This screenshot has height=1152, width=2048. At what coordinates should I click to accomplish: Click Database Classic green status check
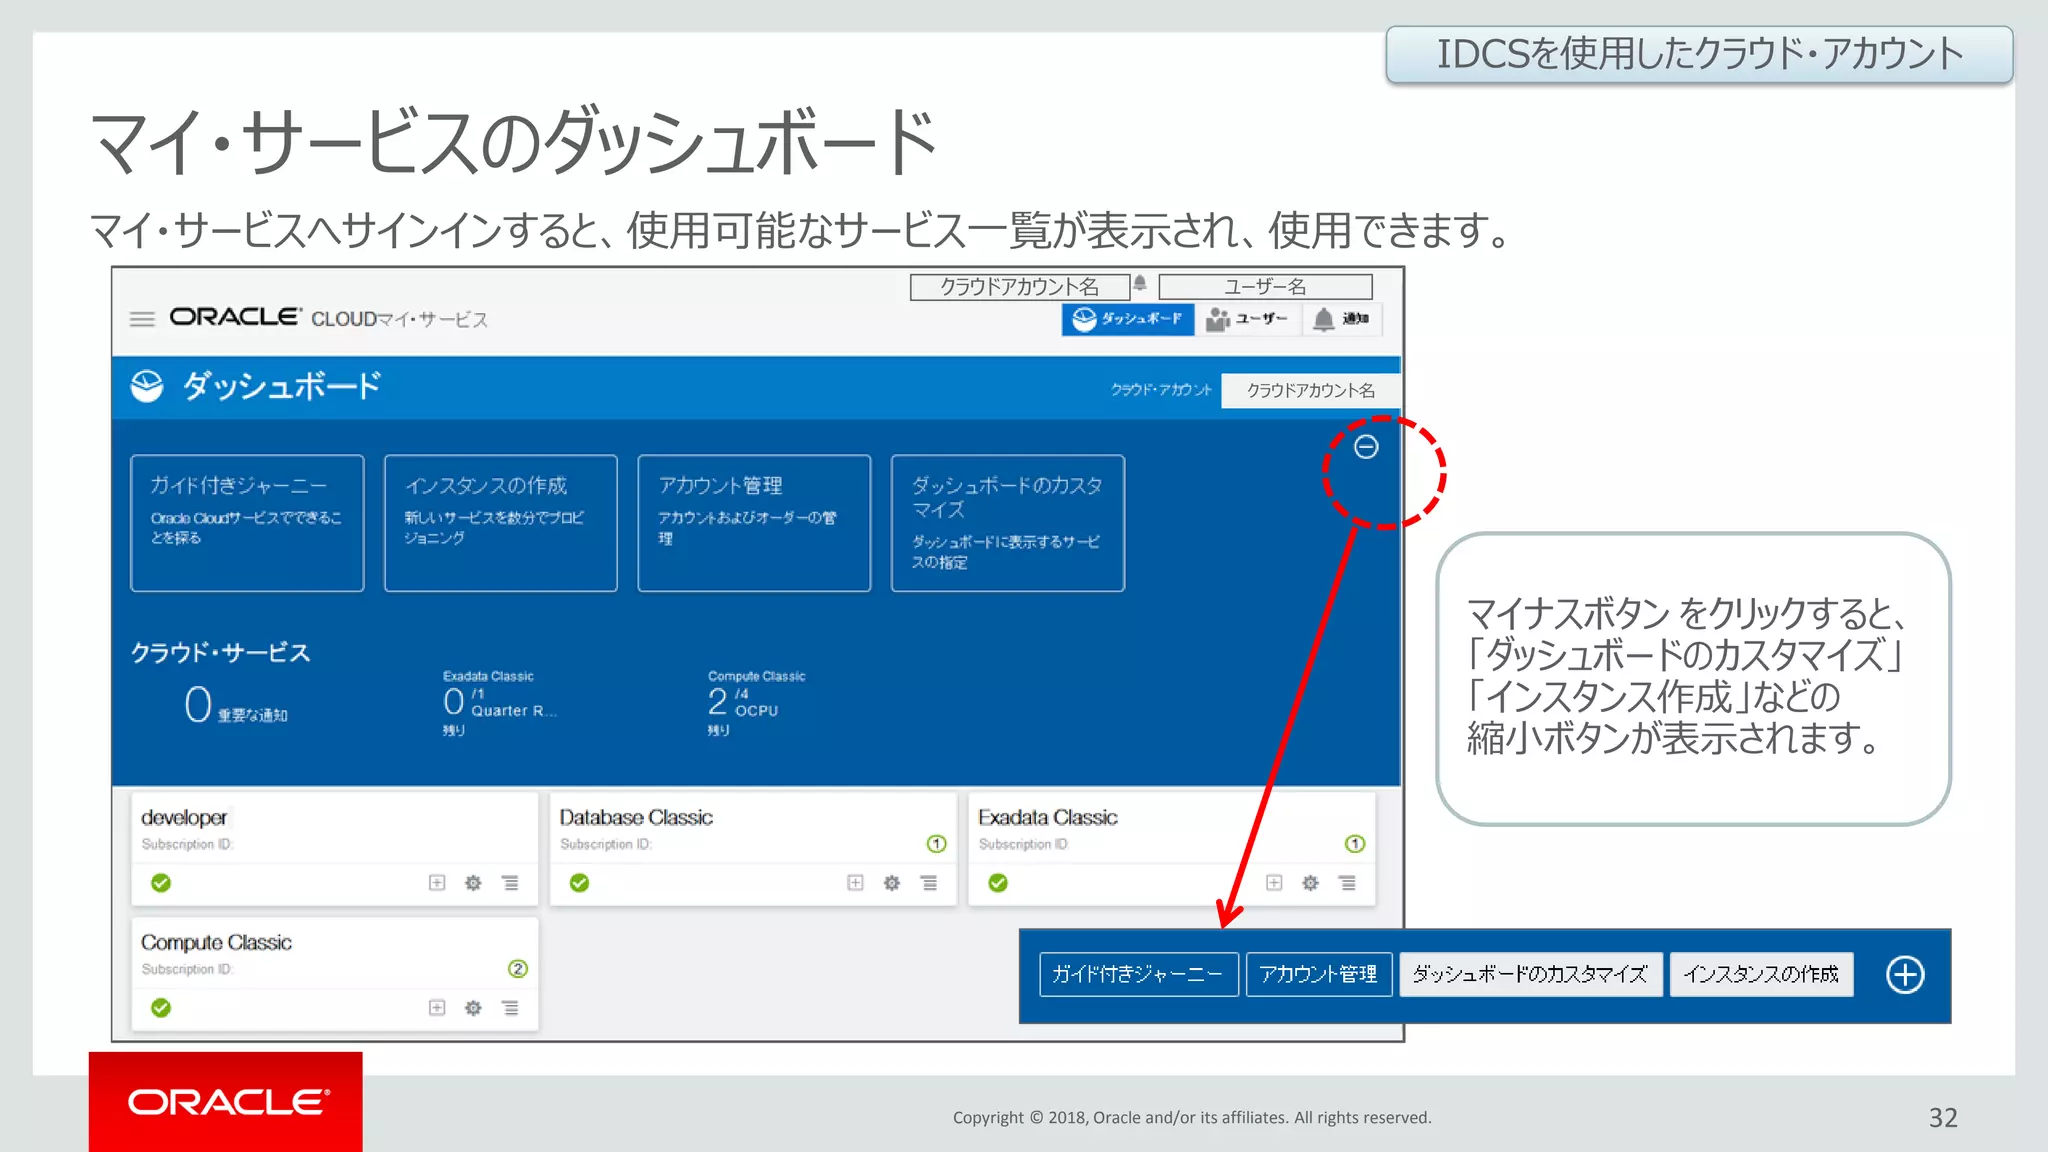[579, 883]
